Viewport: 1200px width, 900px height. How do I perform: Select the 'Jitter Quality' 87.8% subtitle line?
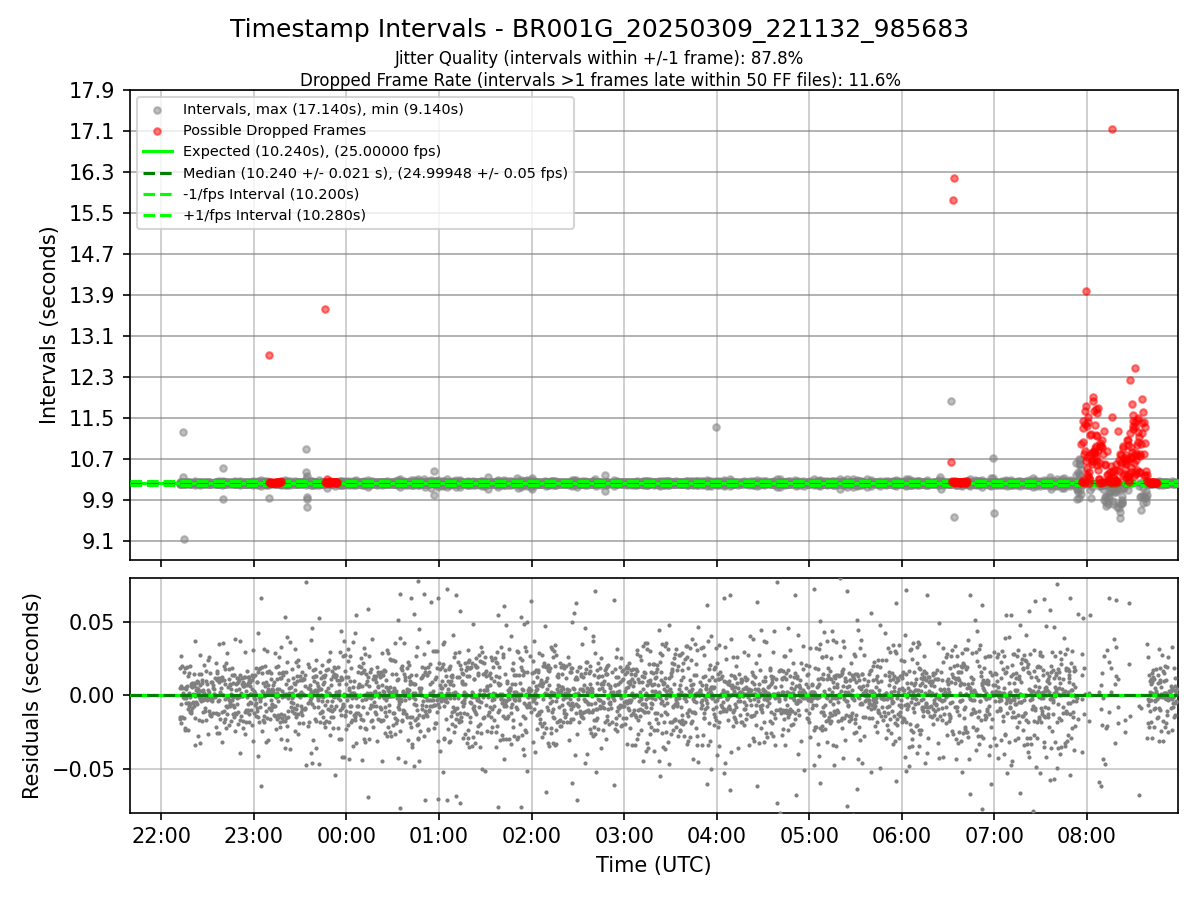[599, 58]
